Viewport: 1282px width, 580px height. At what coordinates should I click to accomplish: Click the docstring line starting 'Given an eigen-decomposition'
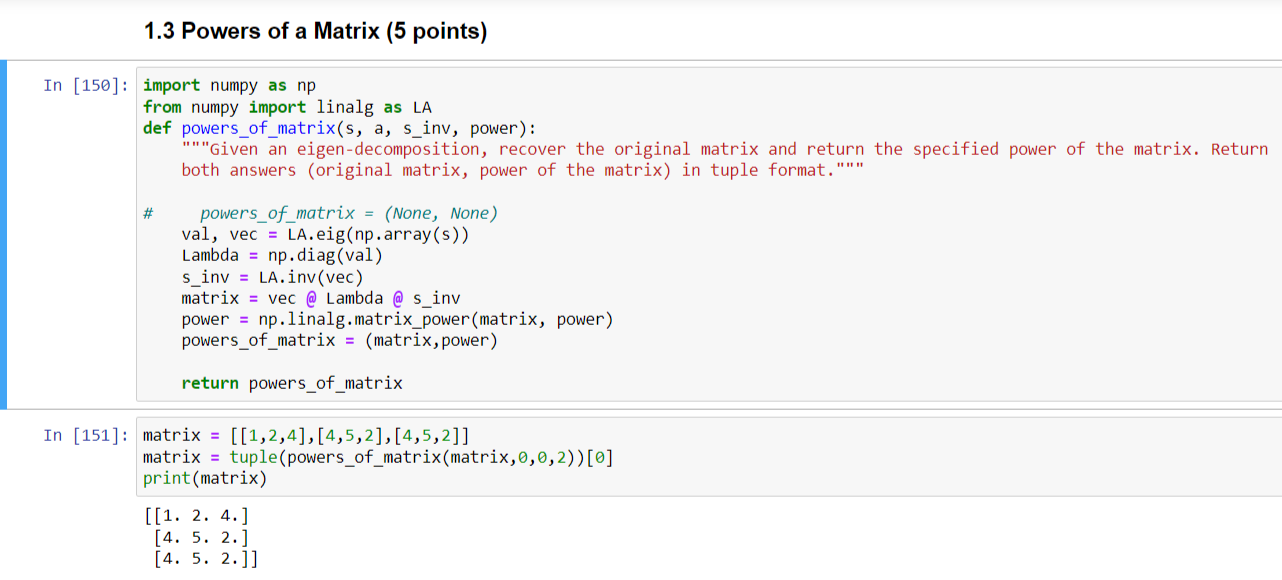tap(724, 149)
